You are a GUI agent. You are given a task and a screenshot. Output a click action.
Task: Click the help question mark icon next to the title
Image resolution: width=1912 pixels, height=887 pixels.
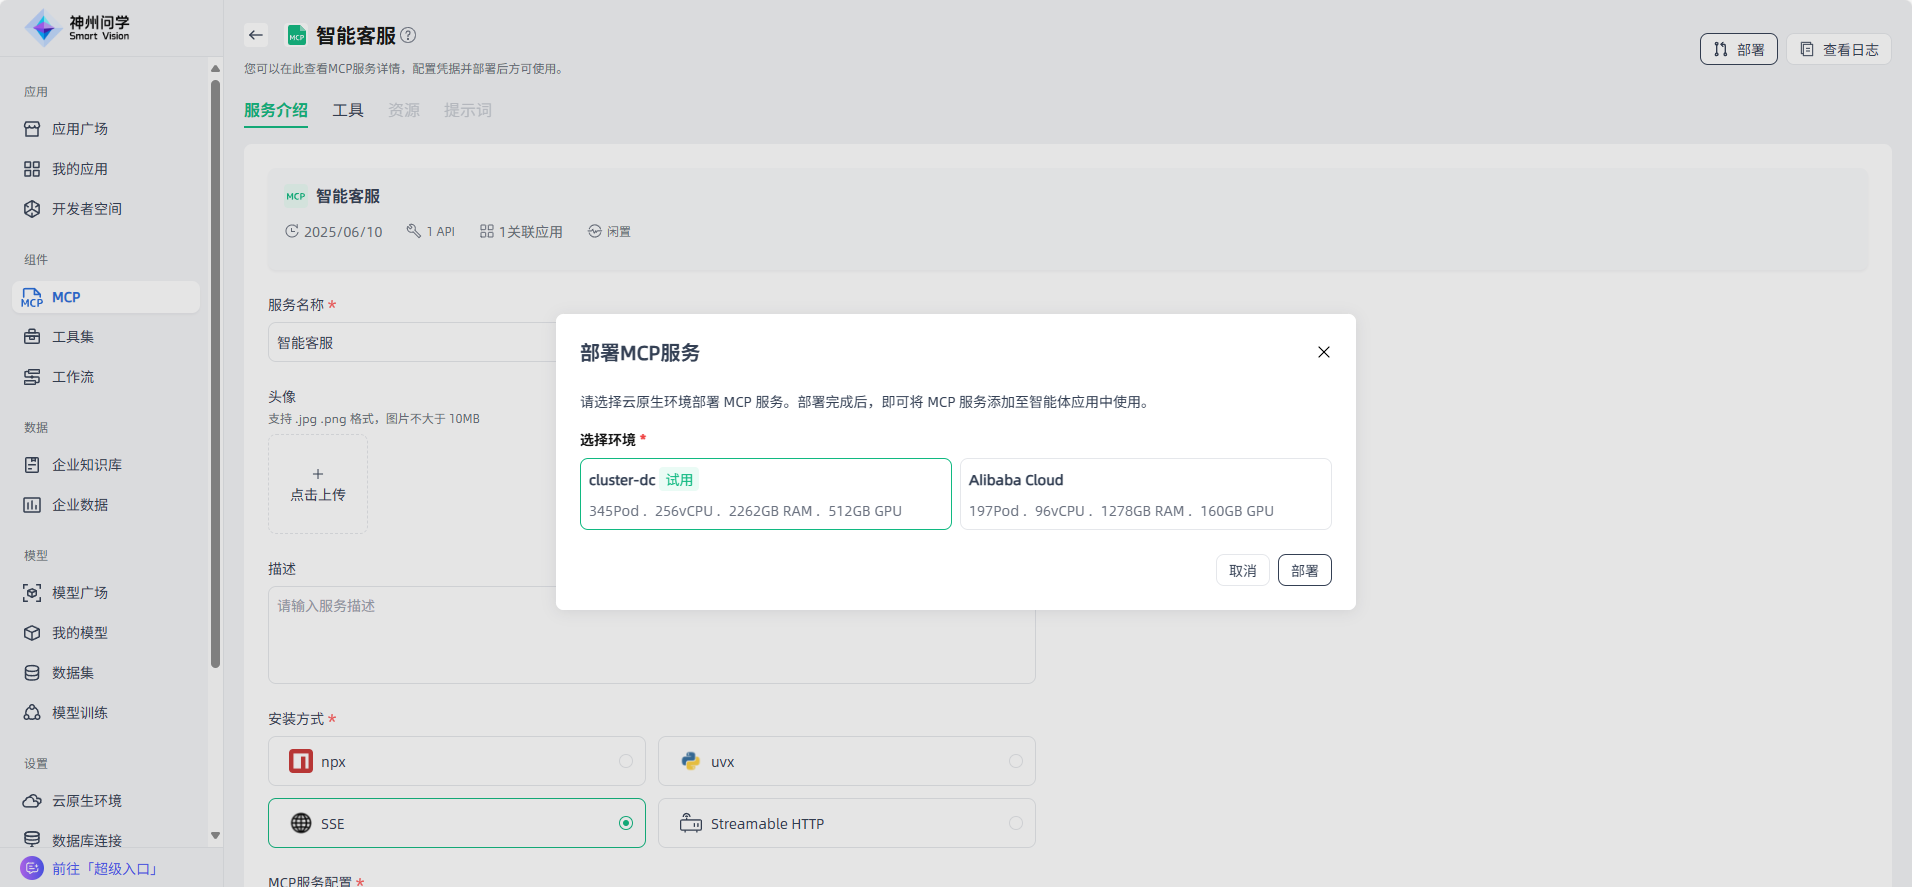[408, 35]
